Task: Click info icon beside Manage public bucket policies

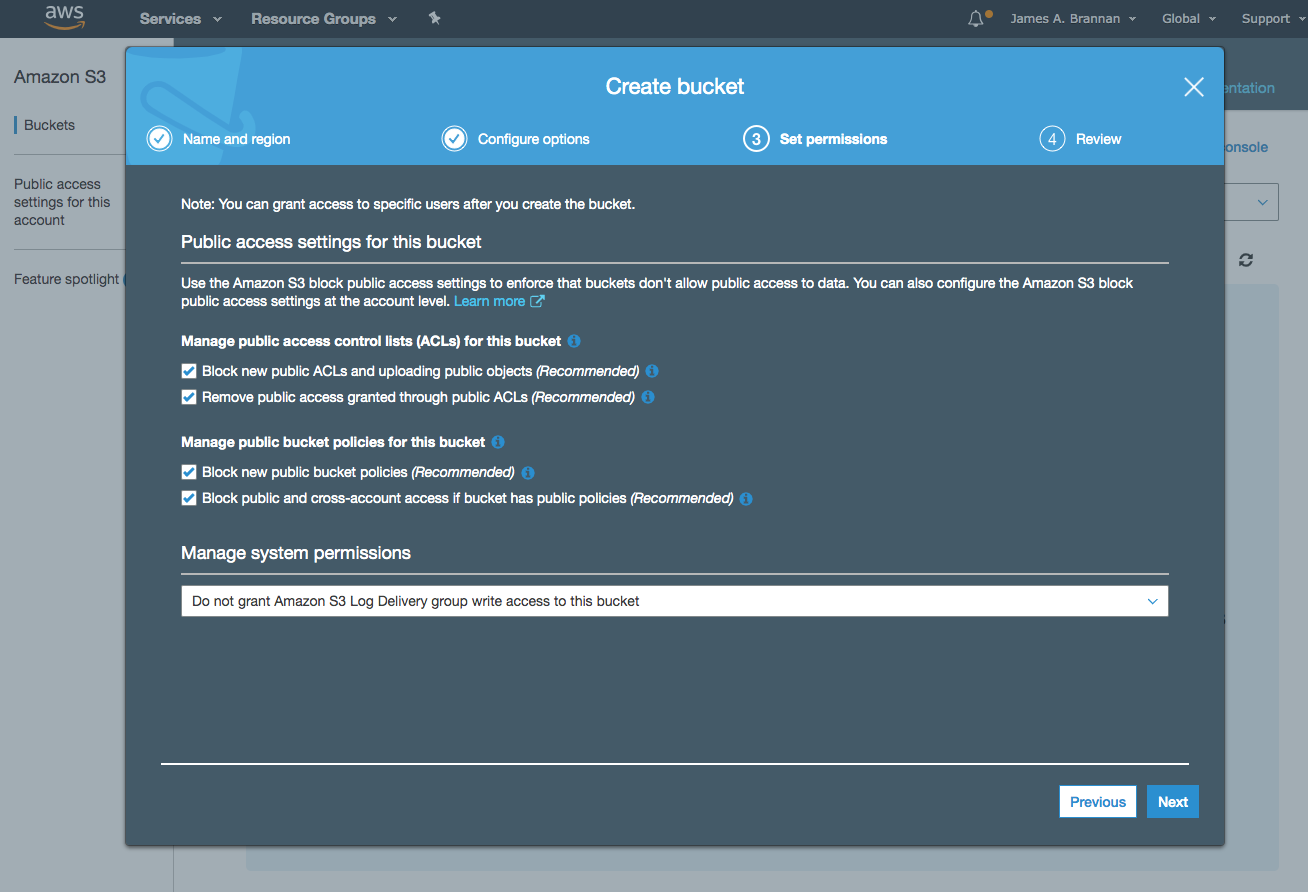Action: pos(498,442)
